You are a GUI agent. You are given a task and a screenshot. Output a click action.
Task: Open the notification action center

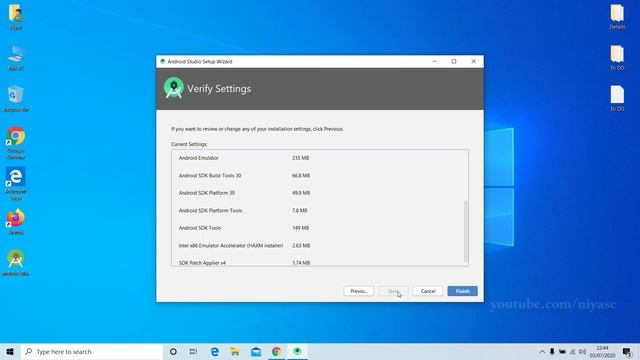pos(627,351)
